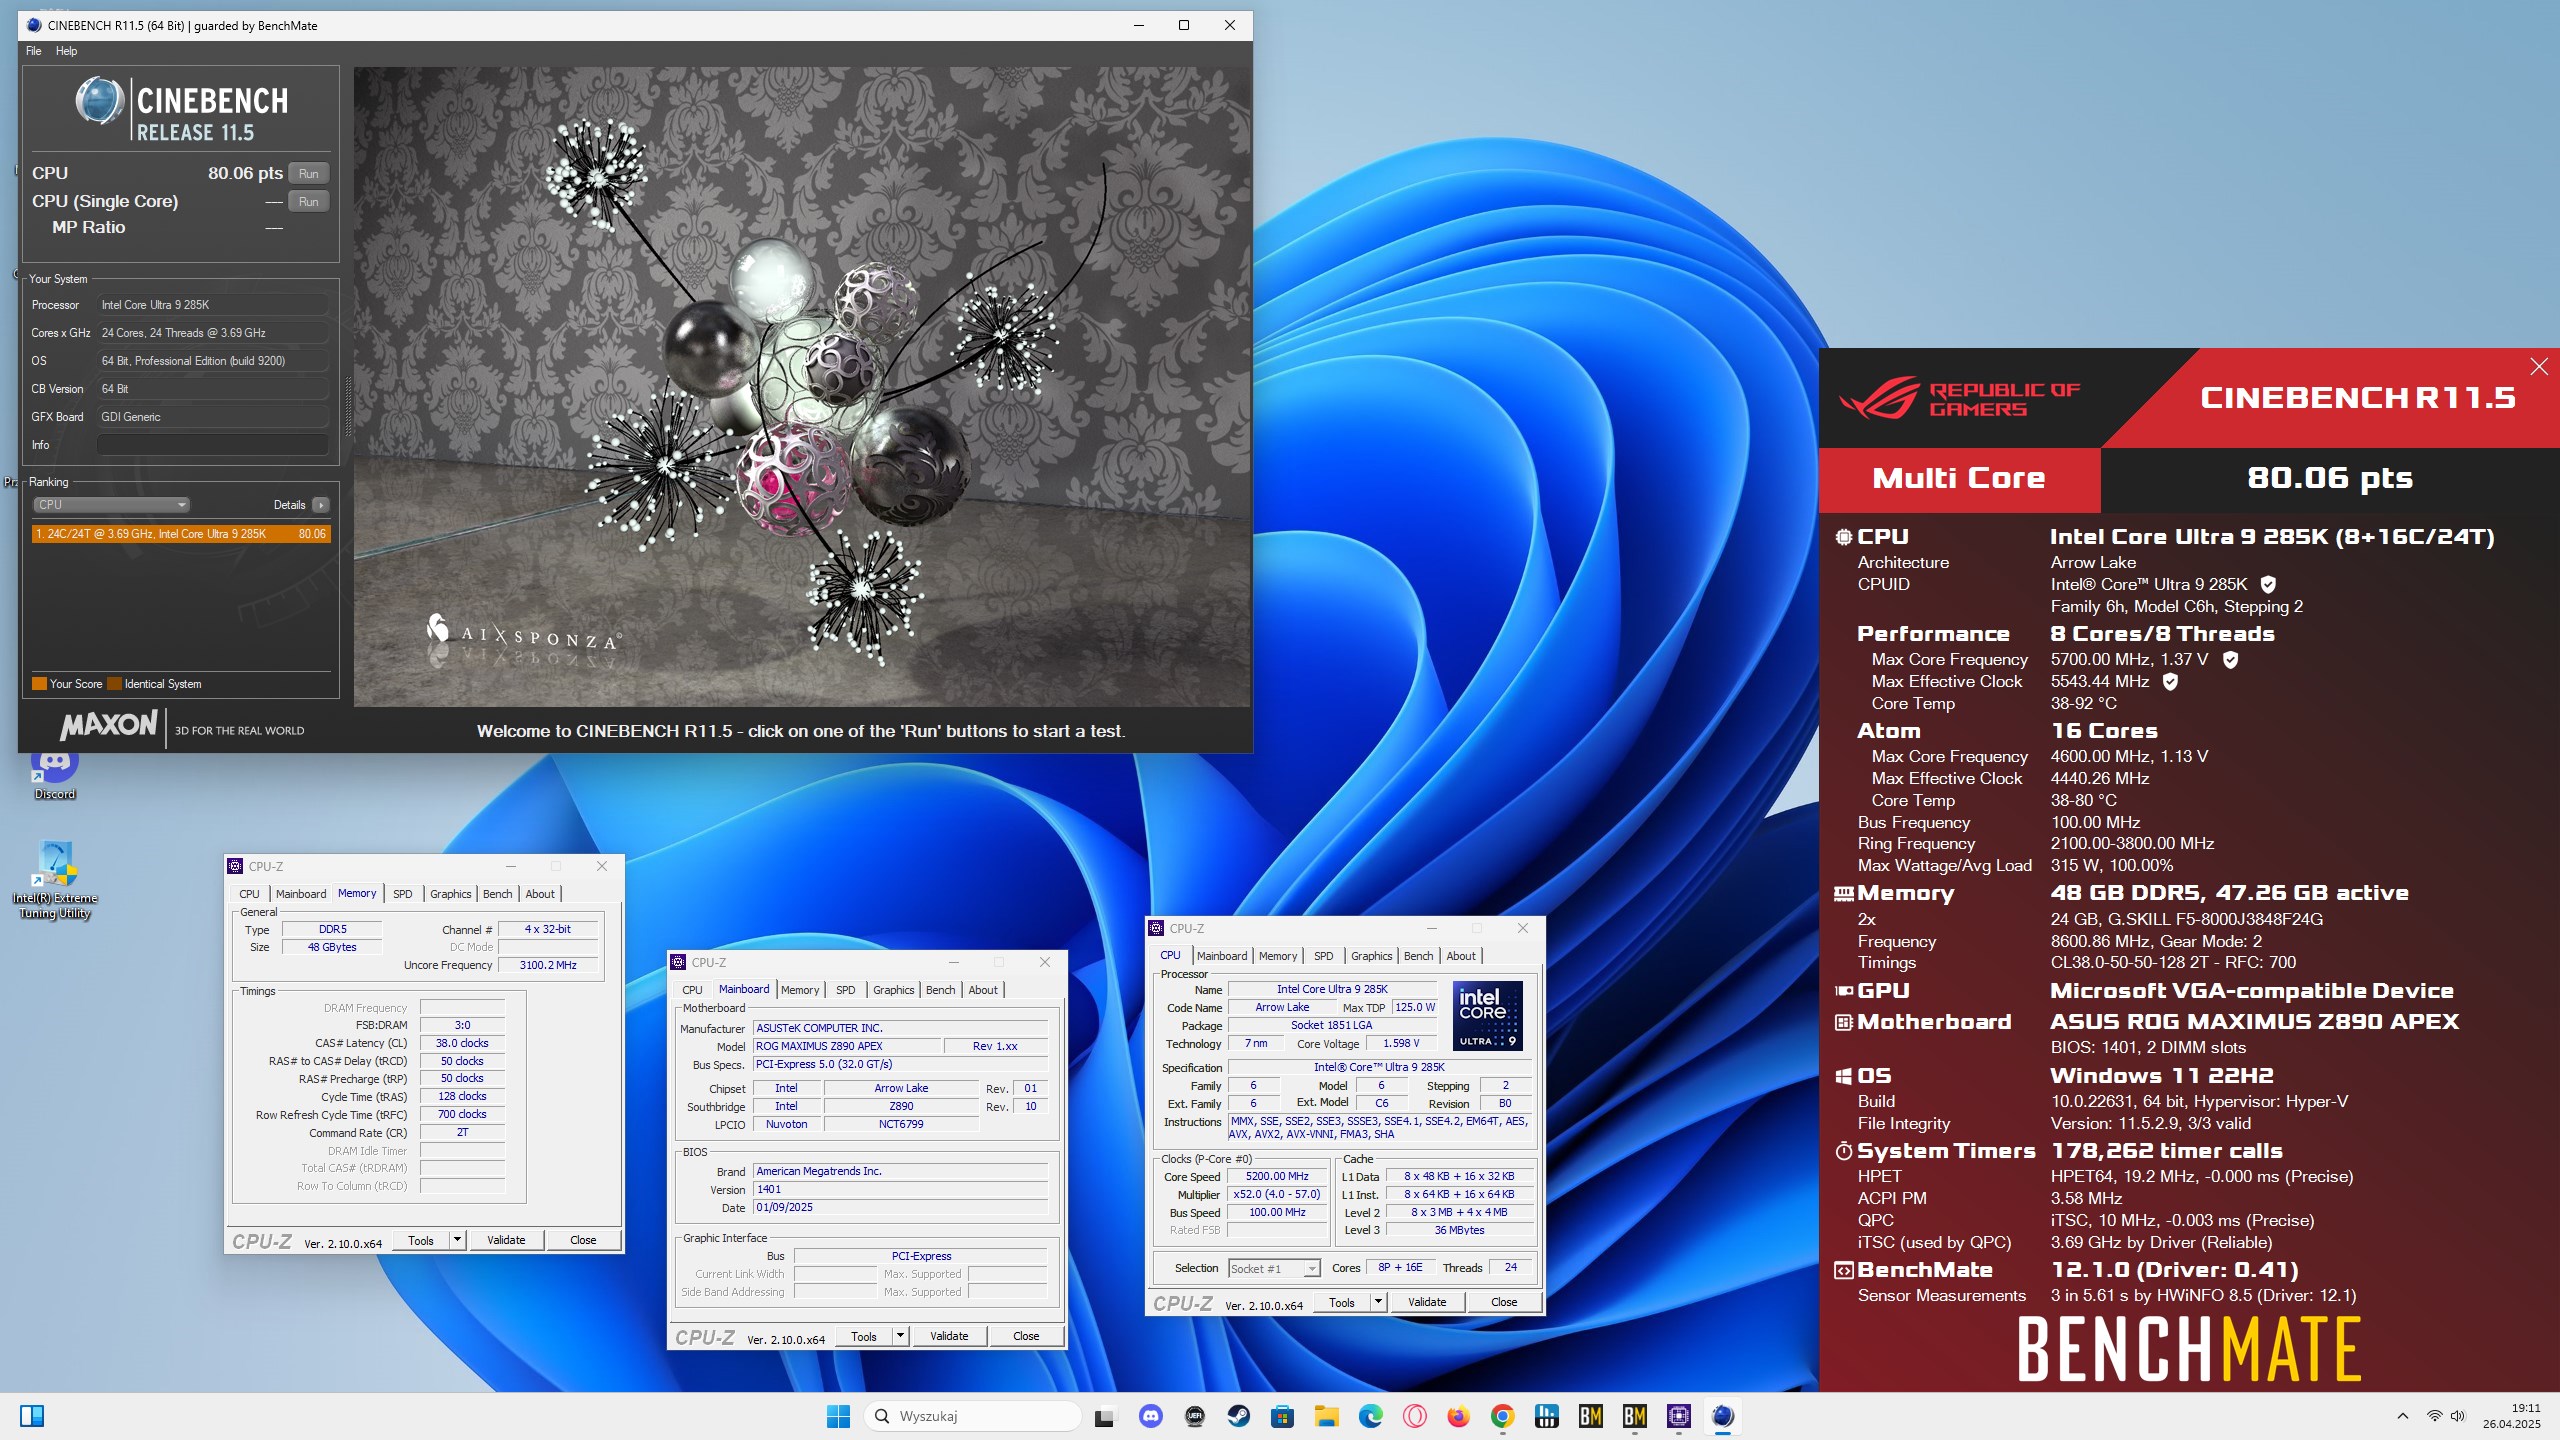2560x1440 pixels.
Task: Select the ranking entry scoring 80.06
Action: 181,534
